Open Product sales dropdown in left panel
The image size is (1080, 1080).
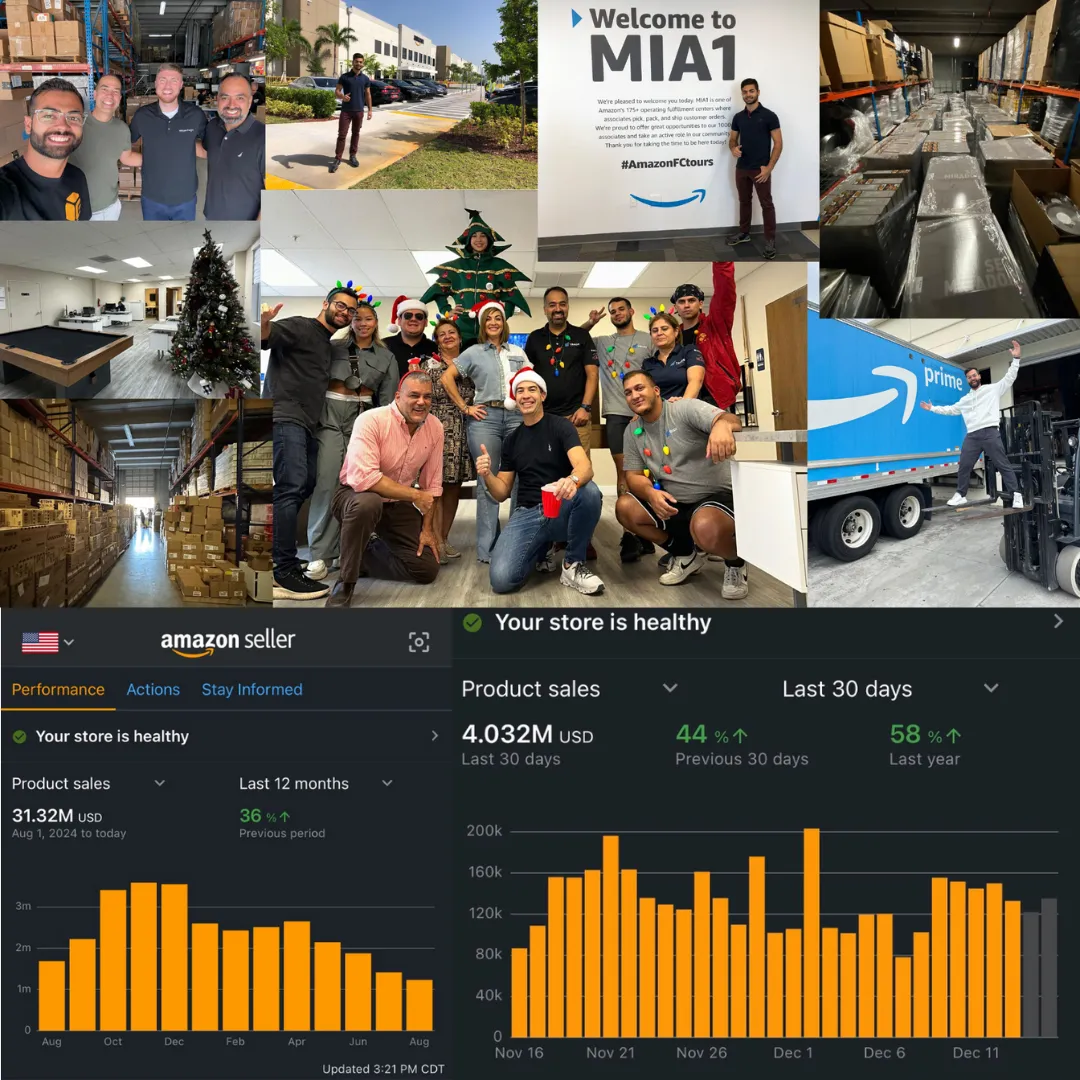(x=88, y=783)
